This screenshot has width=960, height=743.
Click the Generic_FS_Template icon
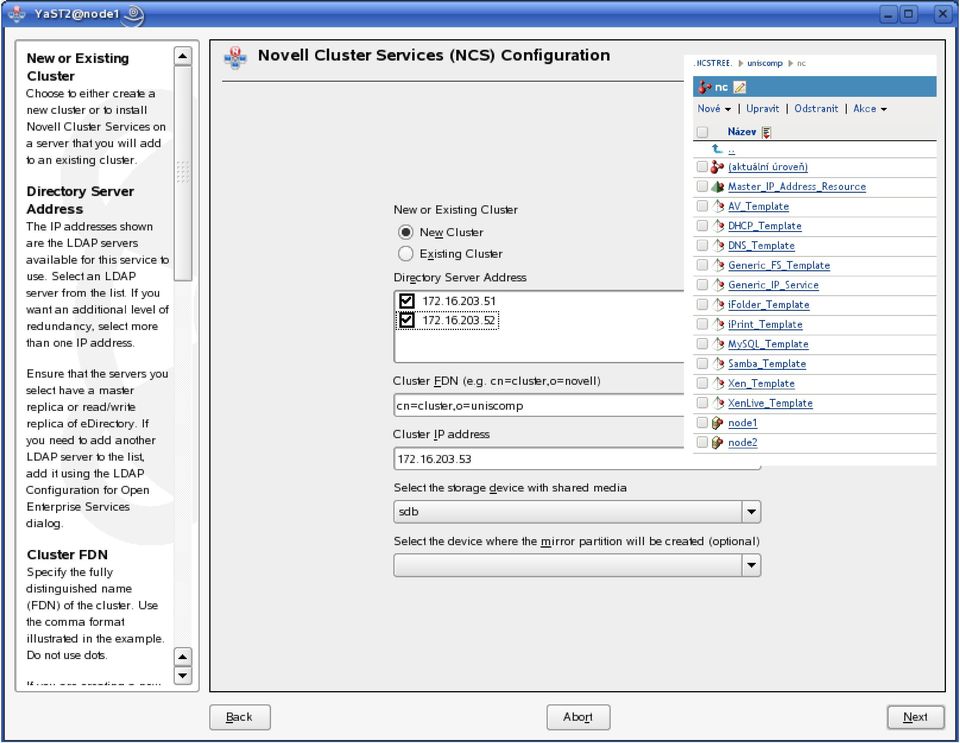coord(718,265)
